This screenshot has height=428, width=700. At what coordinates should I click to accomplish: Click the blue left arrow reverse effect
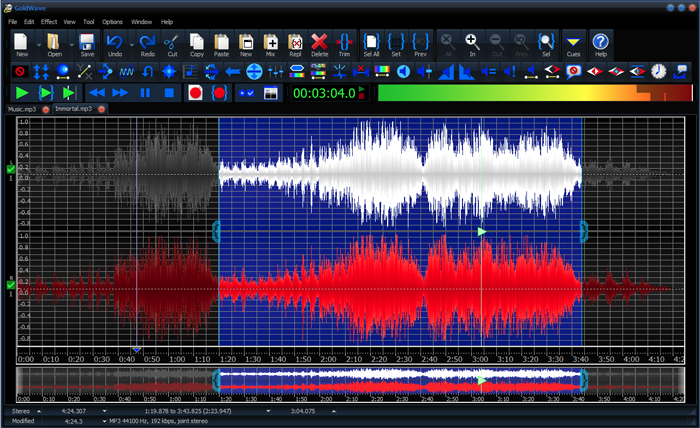coord(233,71)
